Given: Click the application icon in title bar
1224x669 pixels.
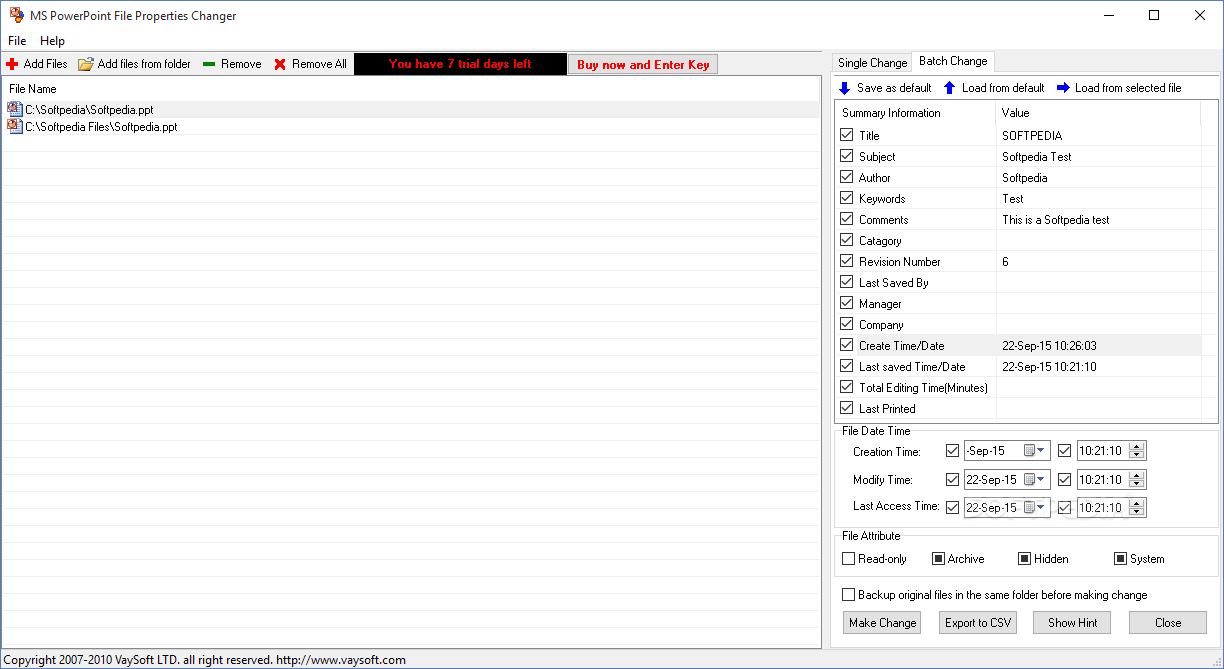Looking at the screenshot, I should [x=16, y=15].
